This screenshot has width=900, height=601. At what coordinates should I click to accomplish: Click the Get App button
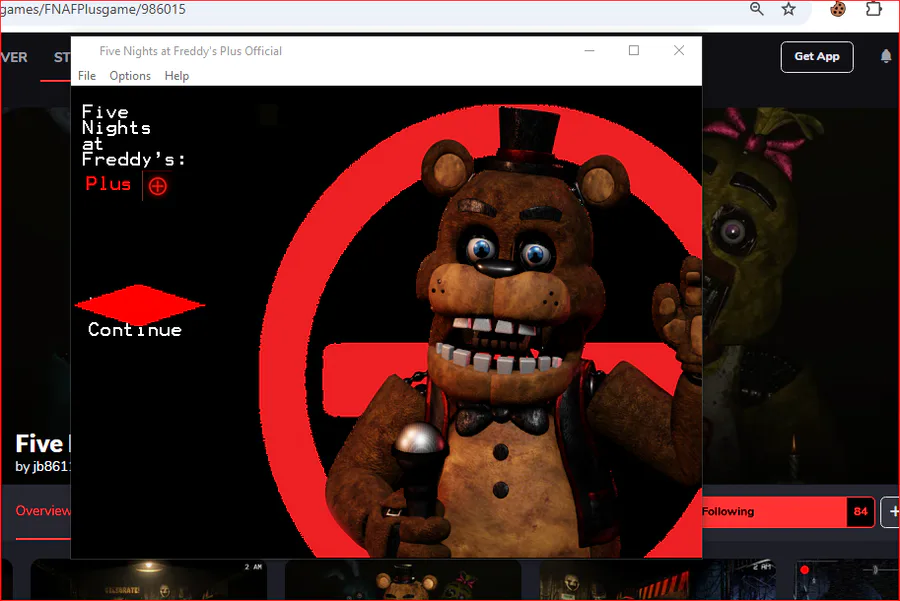pos(817,57)
